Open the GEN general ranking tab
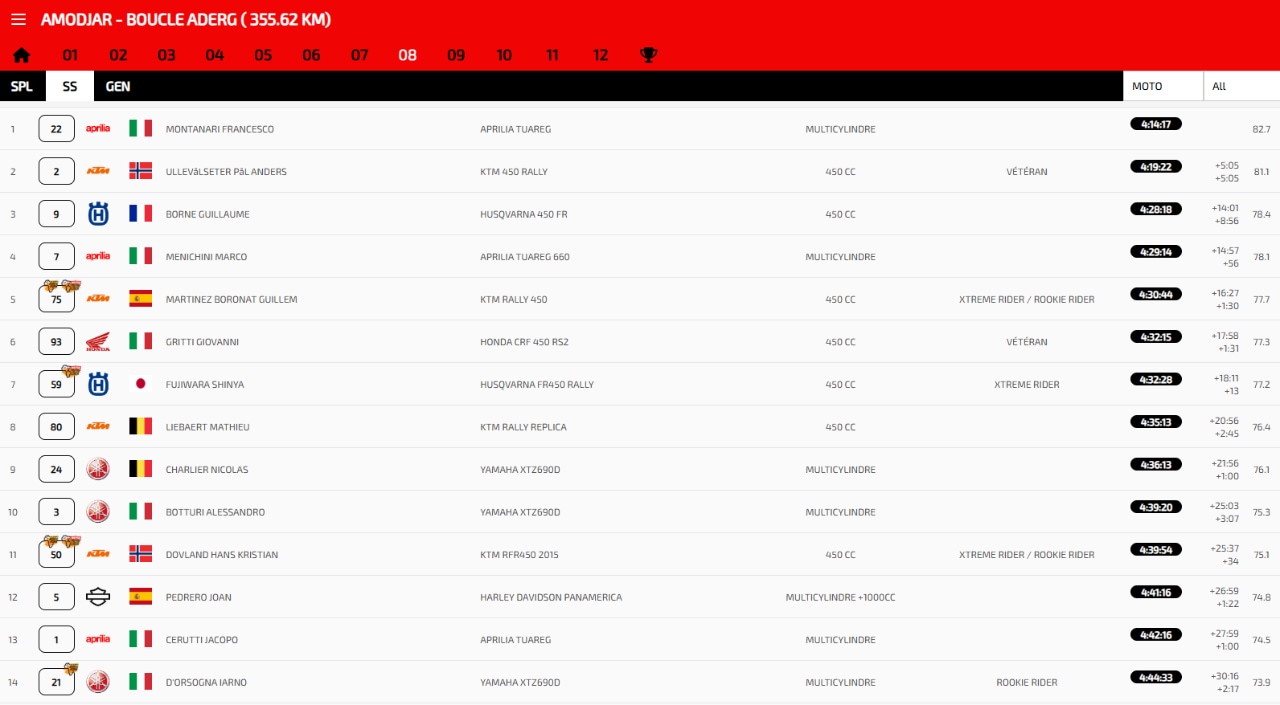Image resolution: width=1280 pixels, height=705 pixels. pyautogui.click(x=118, y=86)
